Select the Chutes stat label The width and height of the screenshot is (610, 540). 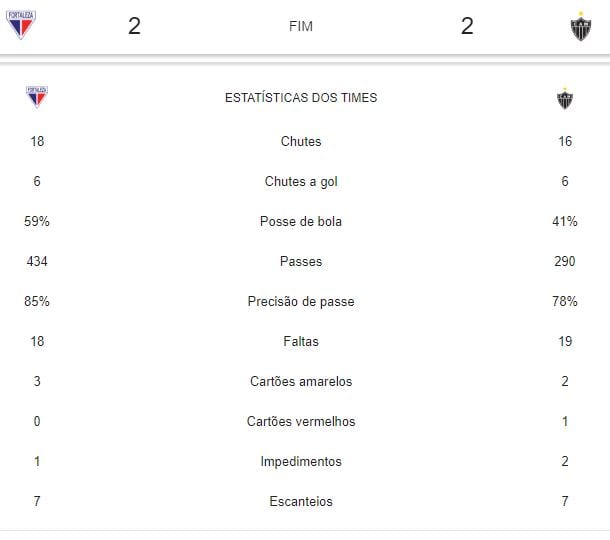(301, 142)
